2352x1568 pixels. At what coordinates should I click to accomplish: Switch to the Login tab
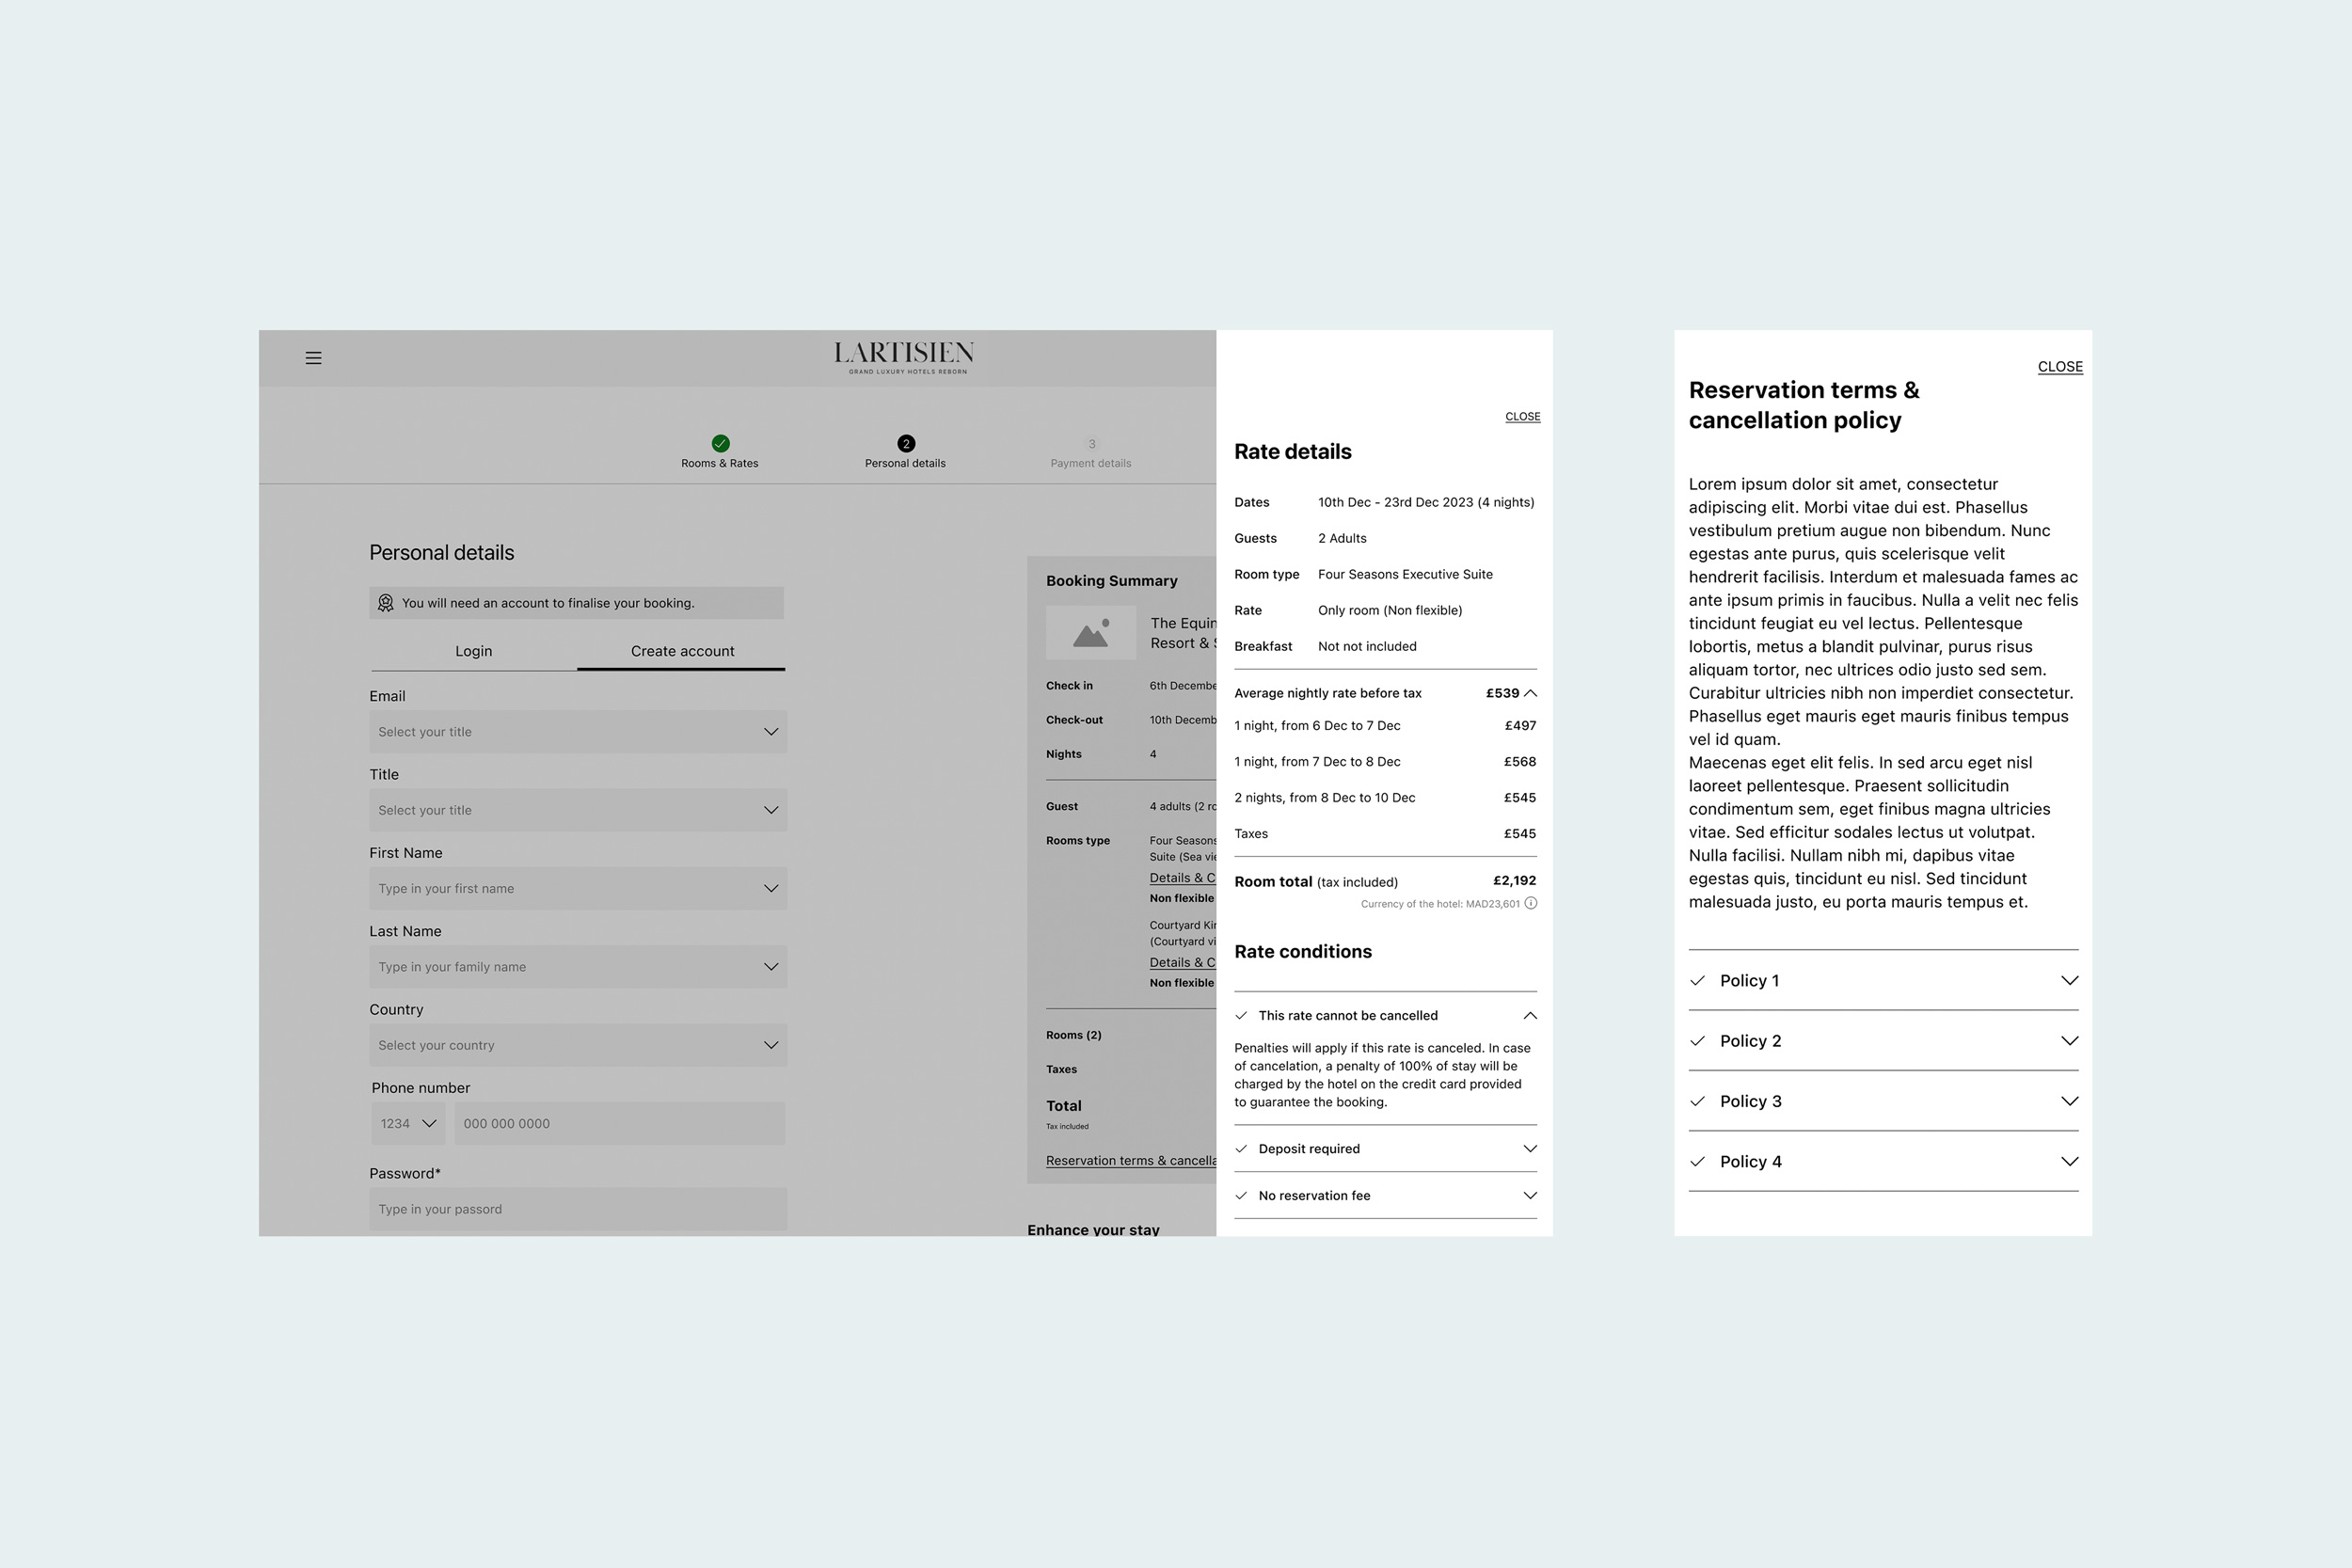pos(473,651)
